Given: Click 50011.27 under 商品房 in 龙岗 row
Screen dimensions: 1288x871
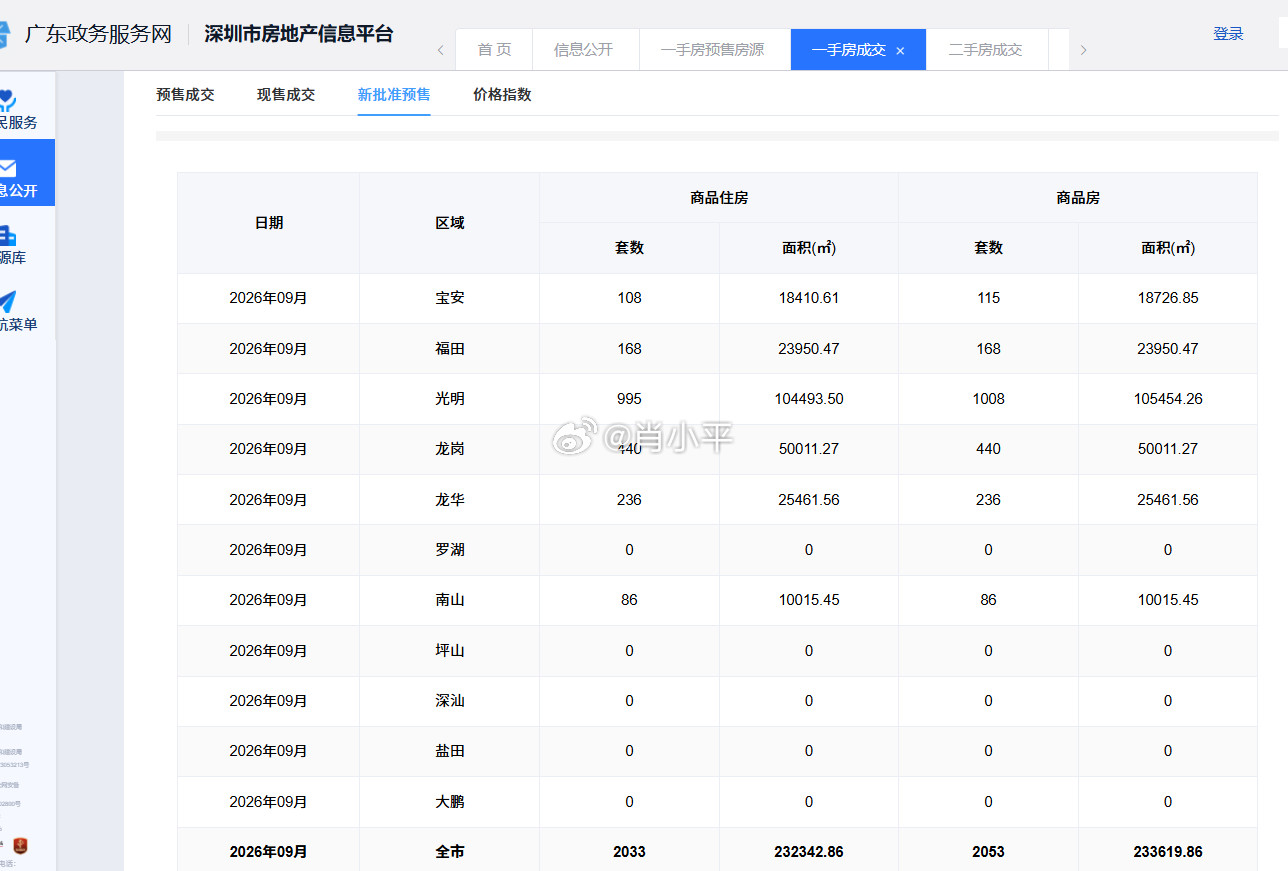Looking at the screenshot, I should (1168, 449).
